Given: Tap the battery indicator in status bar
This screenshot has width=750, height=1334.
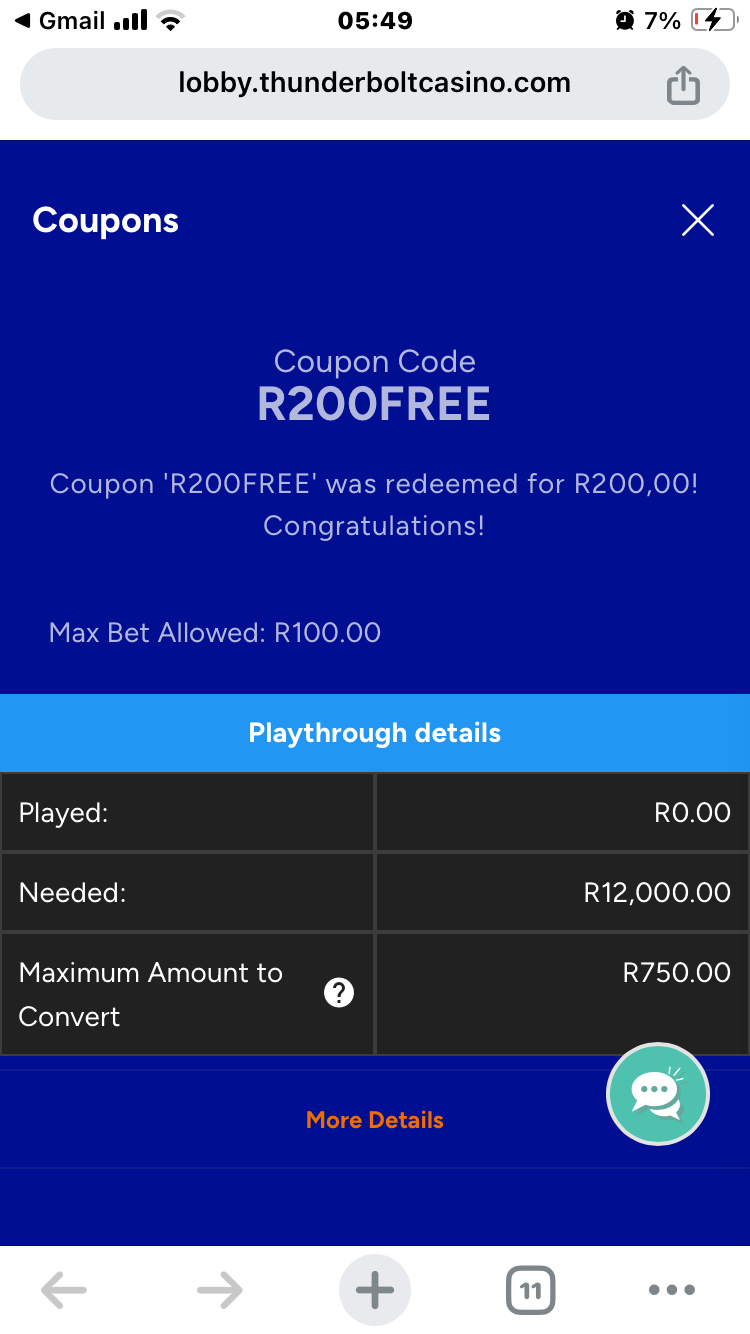Looking at the screenshot, I should click(712, 20).
